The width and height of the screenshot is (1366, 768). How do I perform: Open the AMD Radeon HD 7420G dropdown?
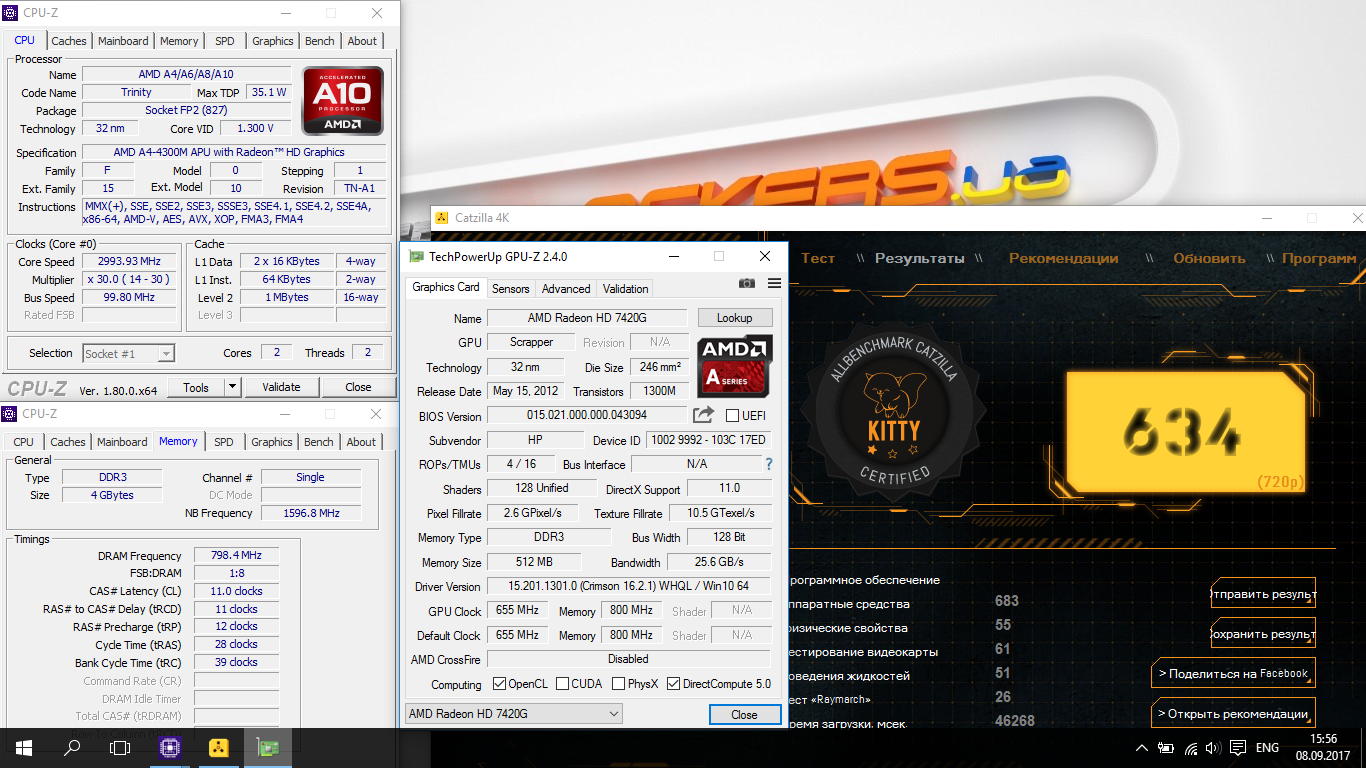[513, 714]
